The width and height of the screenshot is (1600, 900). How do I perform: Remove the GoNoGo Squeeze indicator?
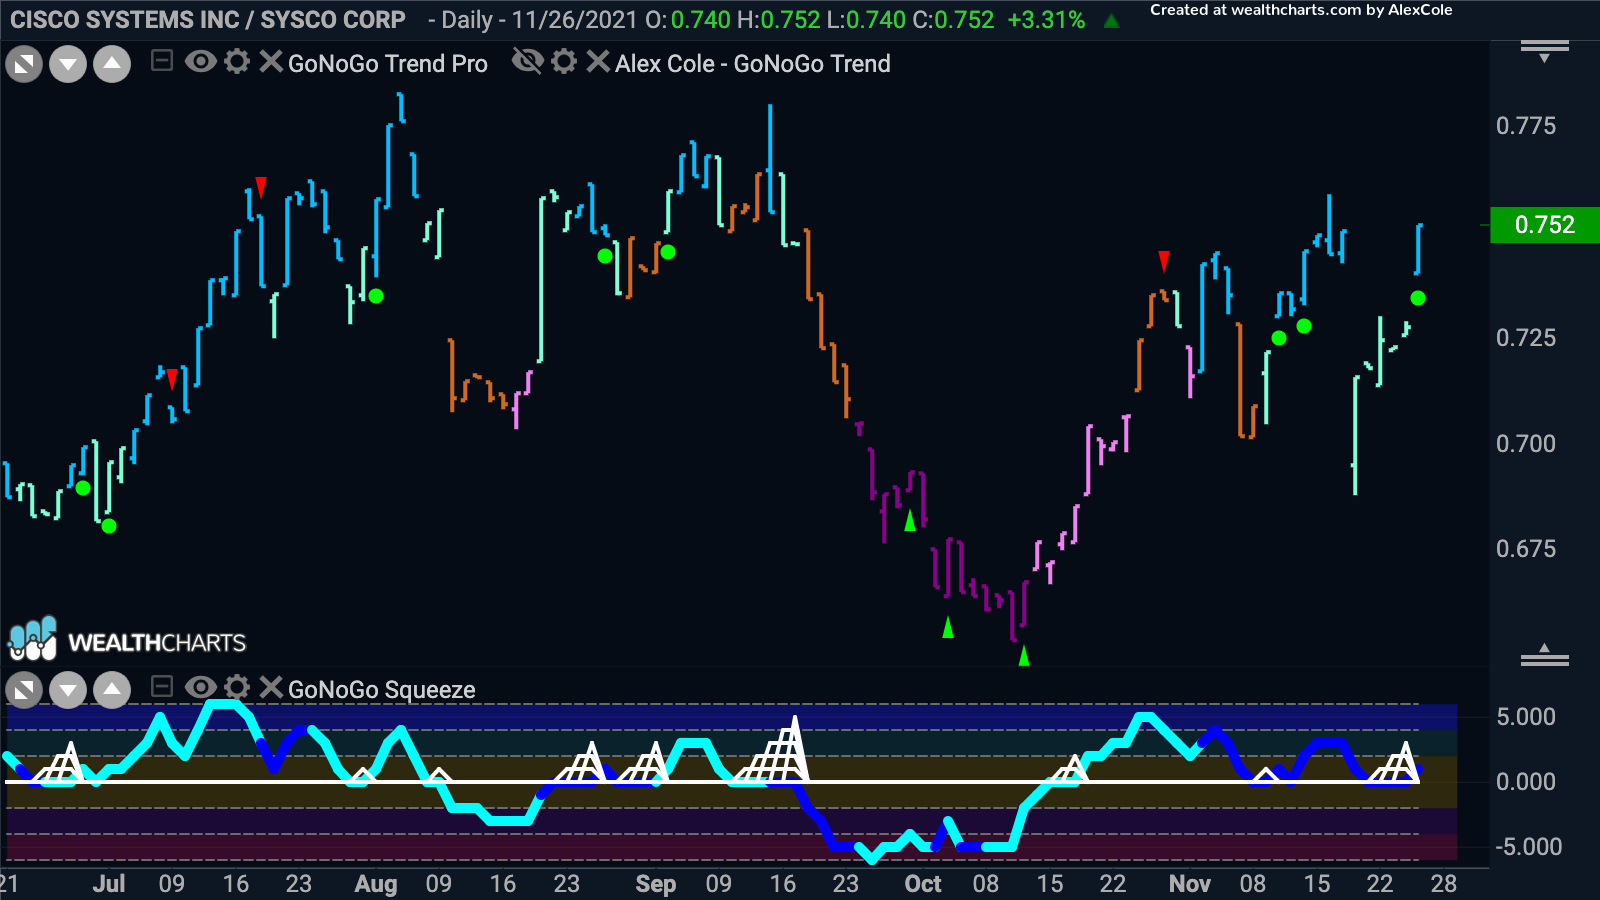(268, 689)
